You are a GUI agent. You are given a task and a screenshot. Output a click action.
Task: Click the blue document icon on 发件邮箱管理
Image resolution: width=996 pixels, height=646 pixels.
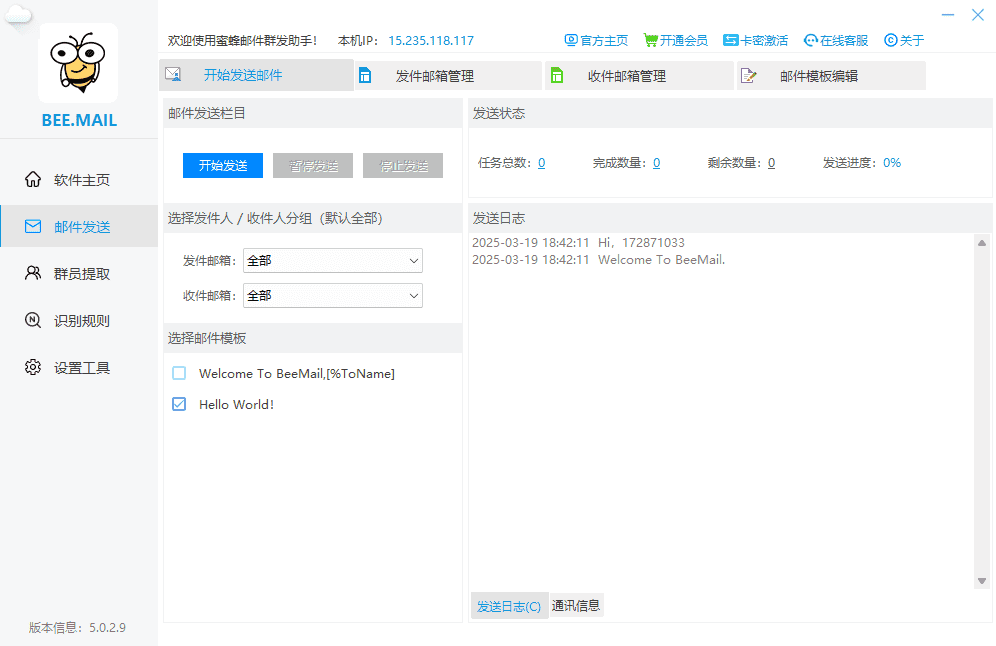pos(365,76)
